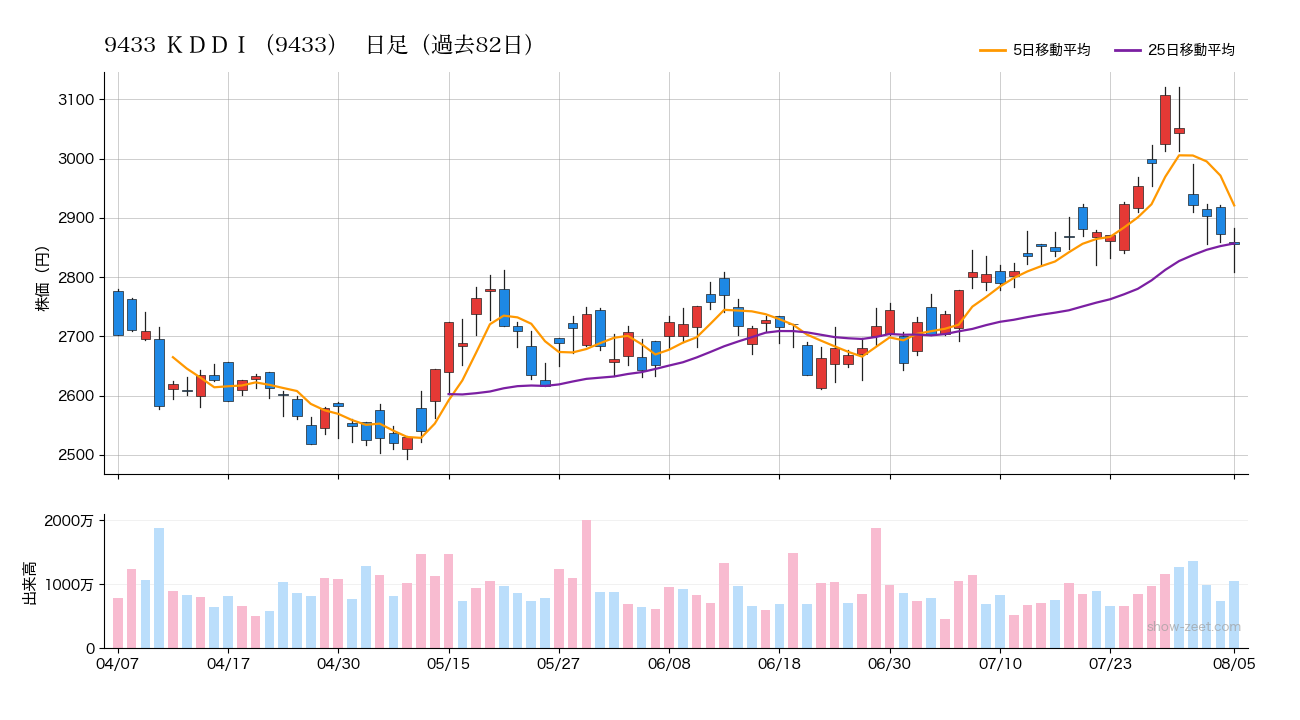Click the first blue candlestick on 04/07
The height and width of the screenshot is (720, 1300).
(118, 313)
